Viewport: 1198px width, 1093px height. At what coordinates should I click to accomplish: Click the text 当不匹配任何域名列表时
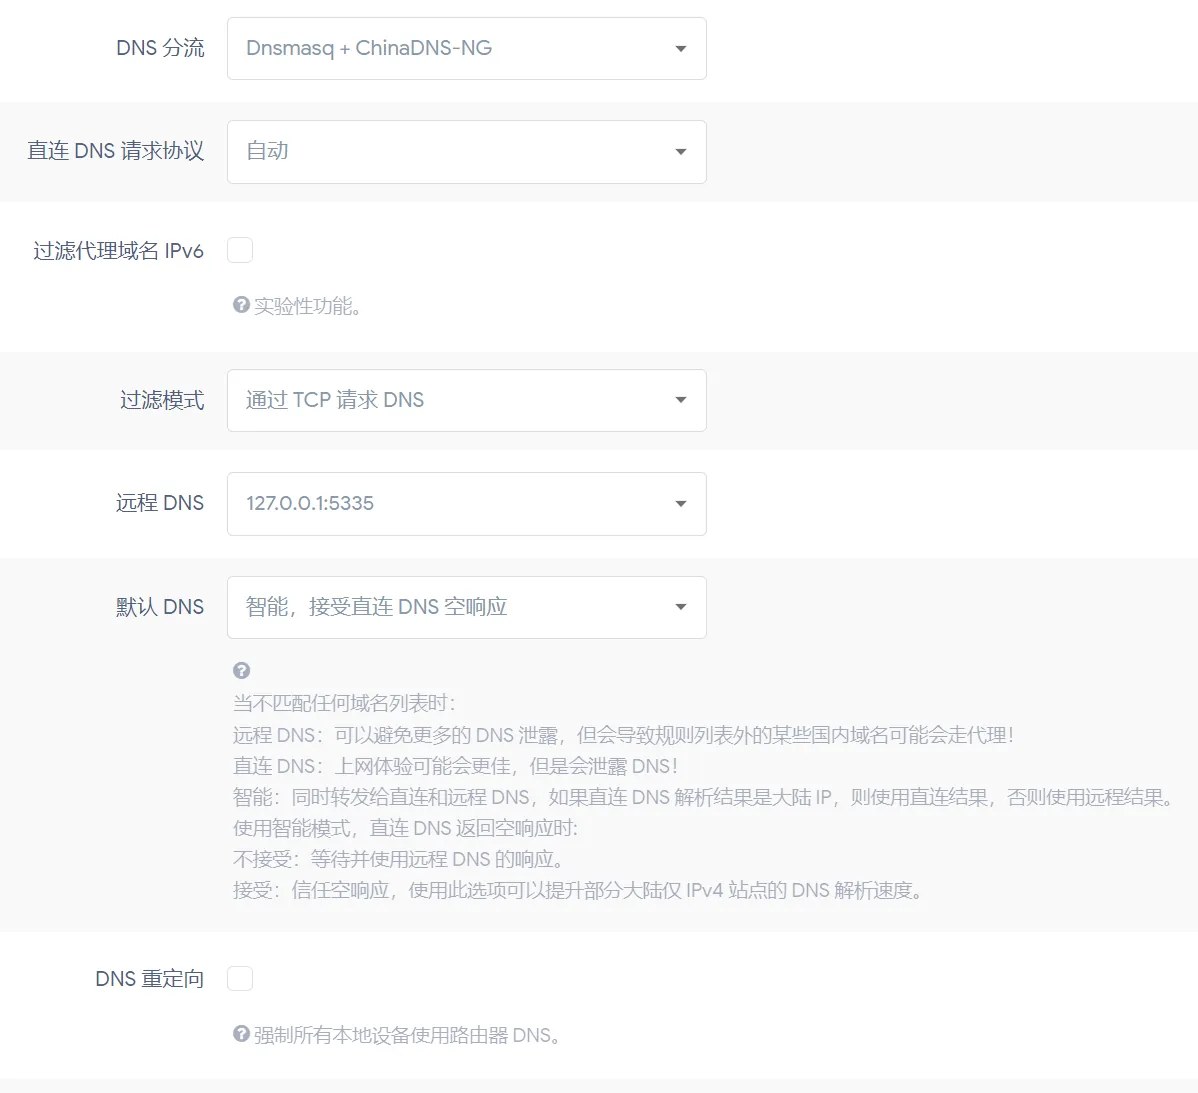click(345, 703)
